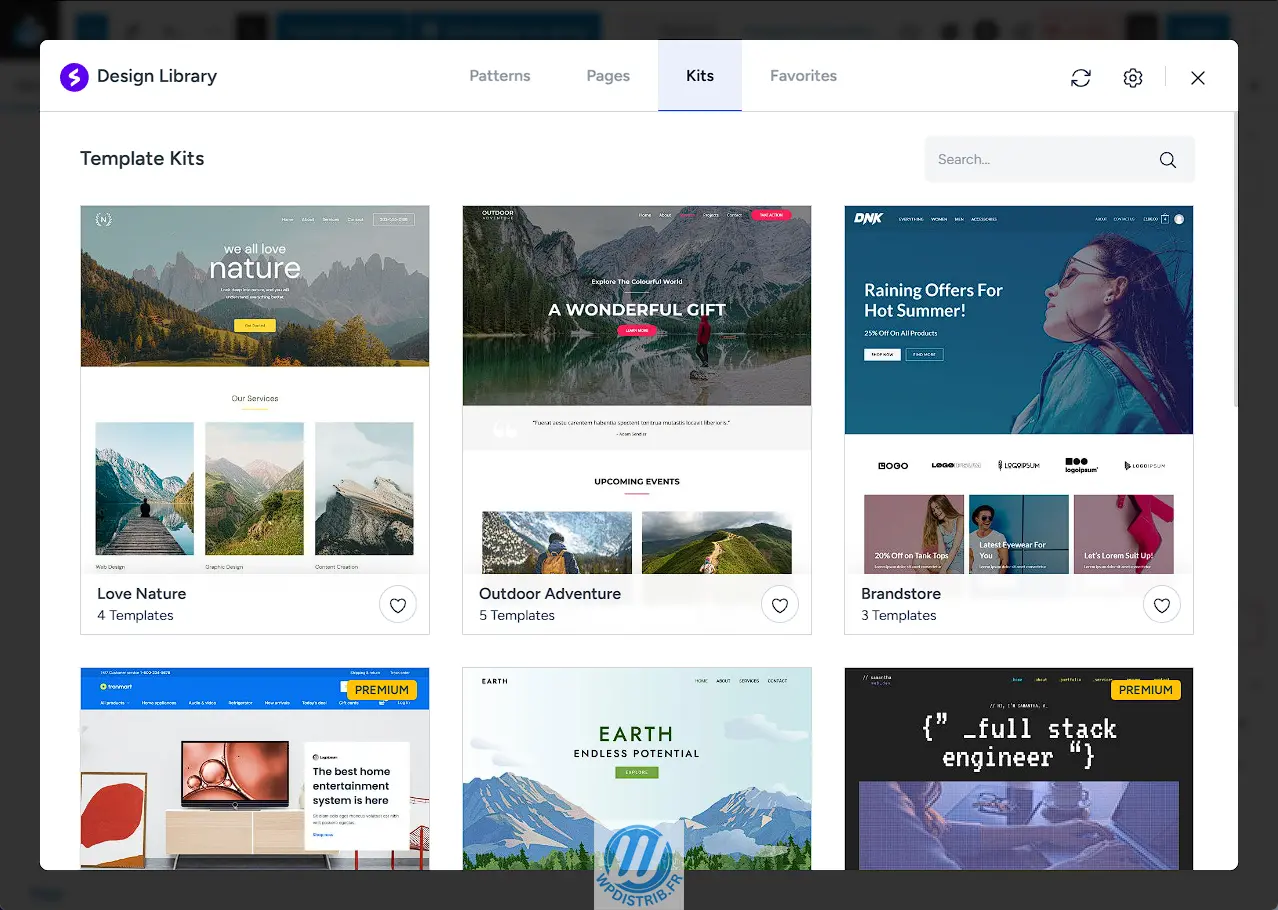The height and width of the screenshot is (910, 1278).
Task: Click the dialog's vertical scrollbar
Action: tap(1235, 260)
